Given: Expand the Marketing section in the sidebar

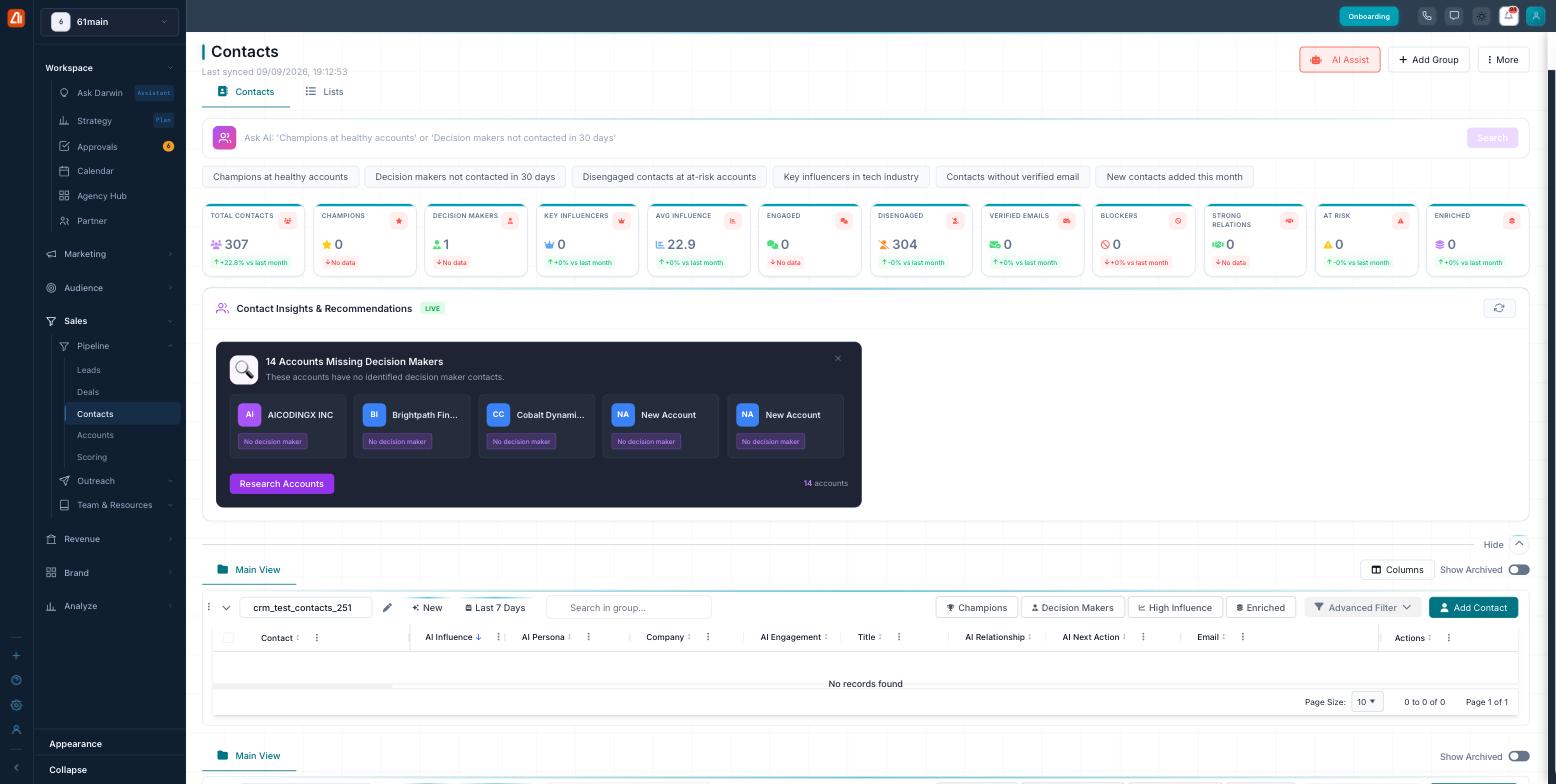Looking at the screenshot, I should pyautogui.click(x=110, y=254).
